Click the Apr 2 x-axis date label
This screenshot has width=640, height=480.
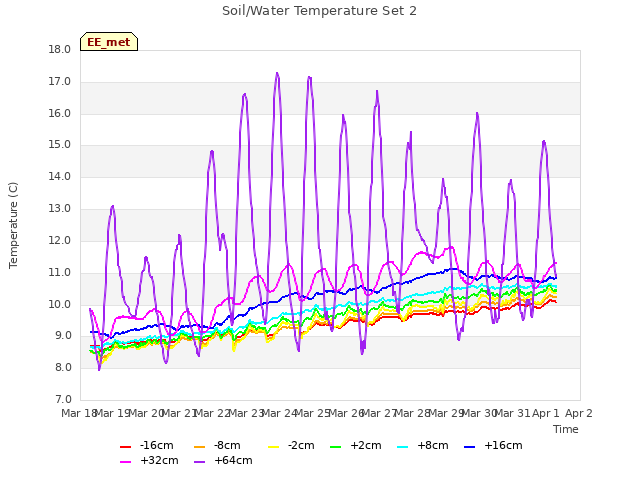[579, 413]
